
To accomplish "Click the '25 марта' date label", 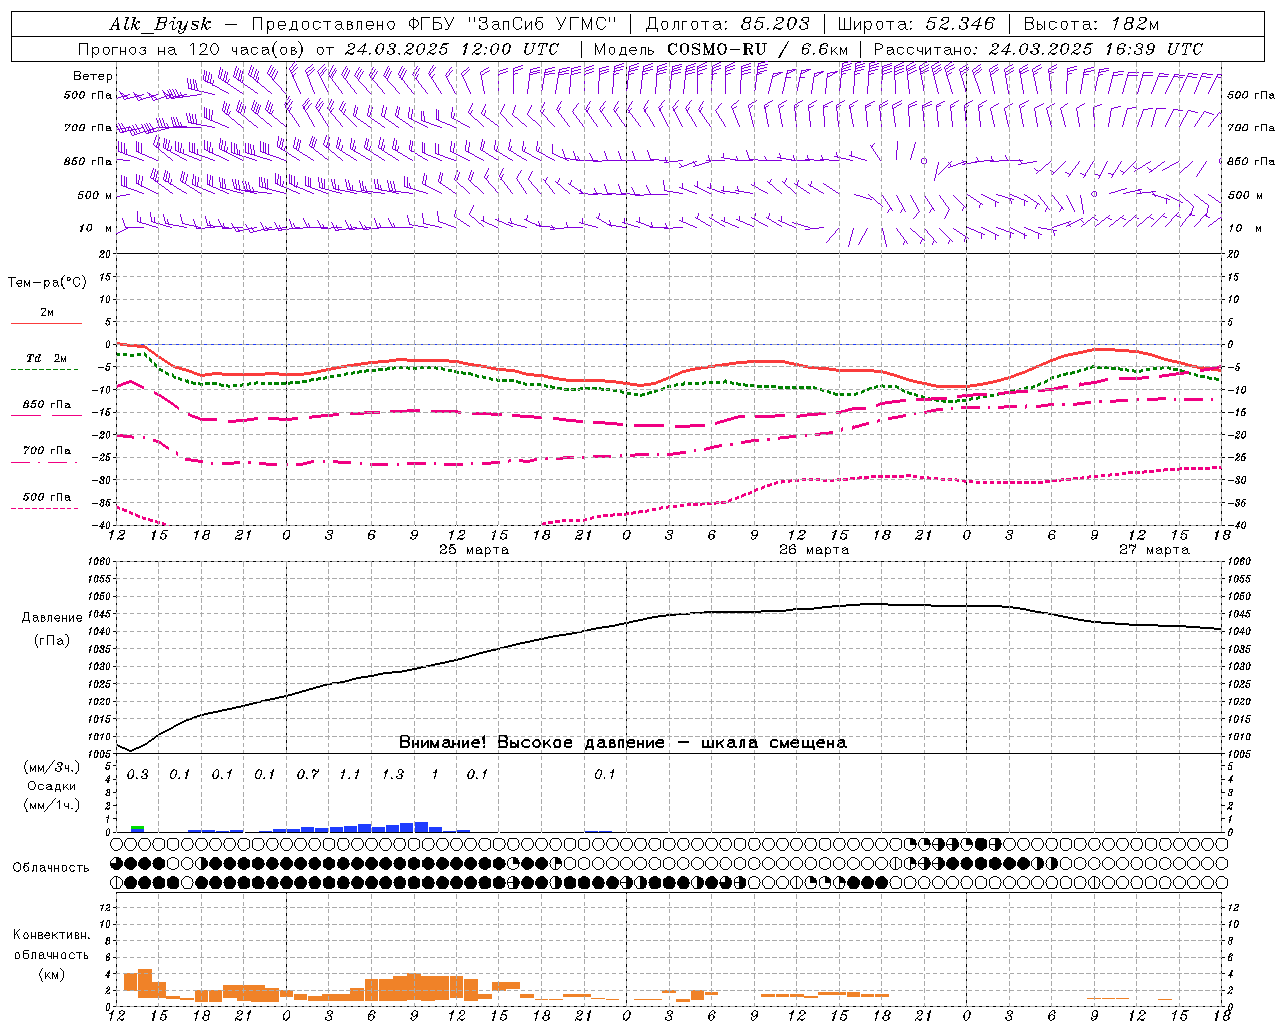I will pos(474,550).
